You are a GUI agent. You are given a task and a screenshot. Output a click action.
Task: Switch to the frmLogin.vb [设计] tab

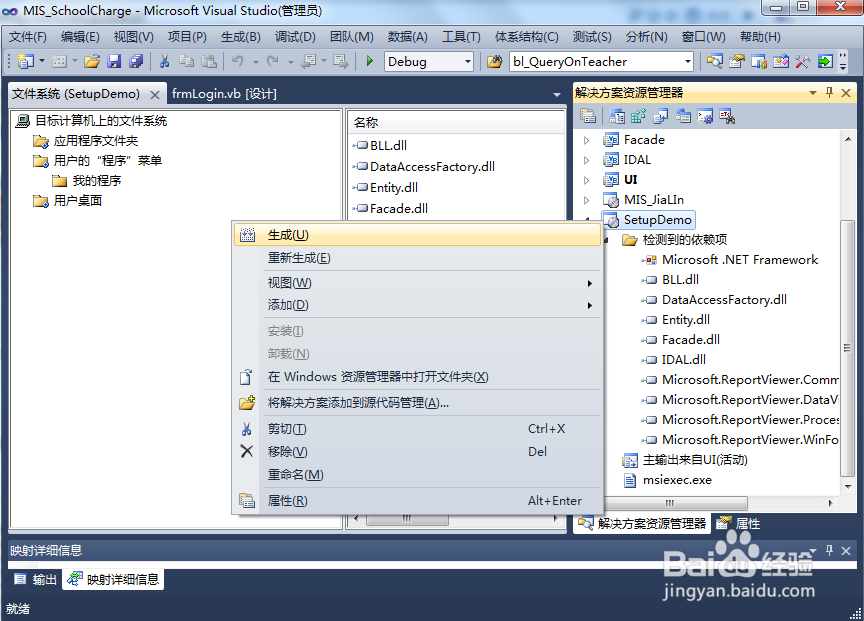click(x=226, y=92)
